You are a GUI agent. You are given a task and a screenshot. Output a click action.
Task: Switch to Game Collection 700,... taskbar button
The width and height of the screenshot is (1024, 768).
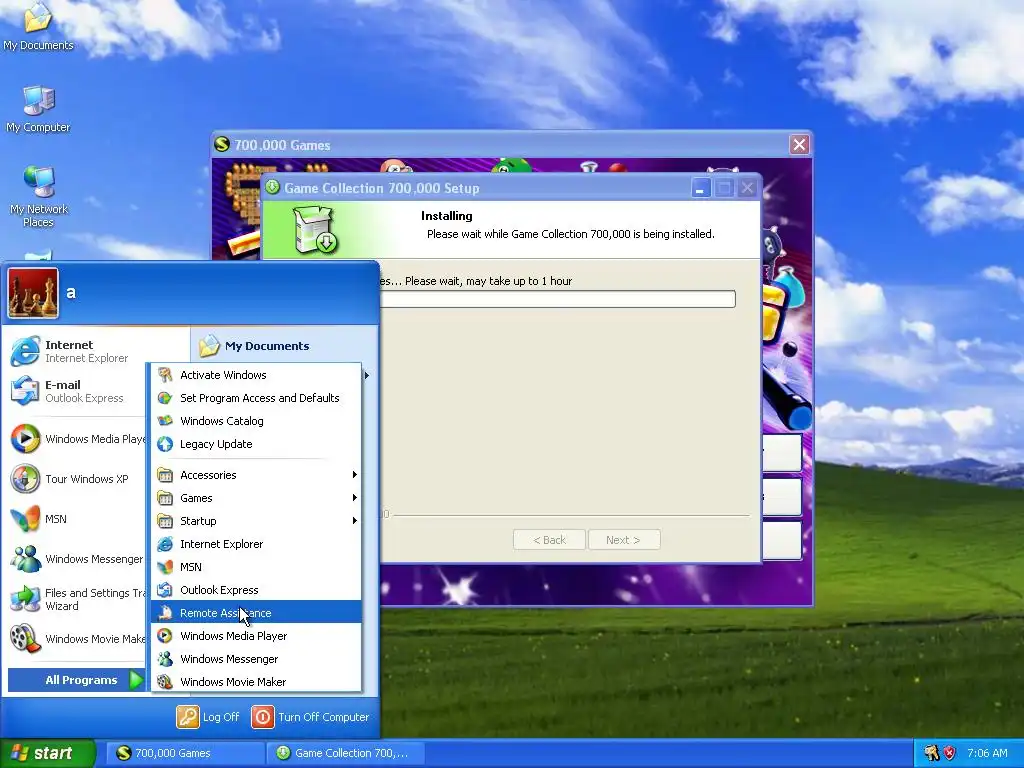(x=346, y=753)
